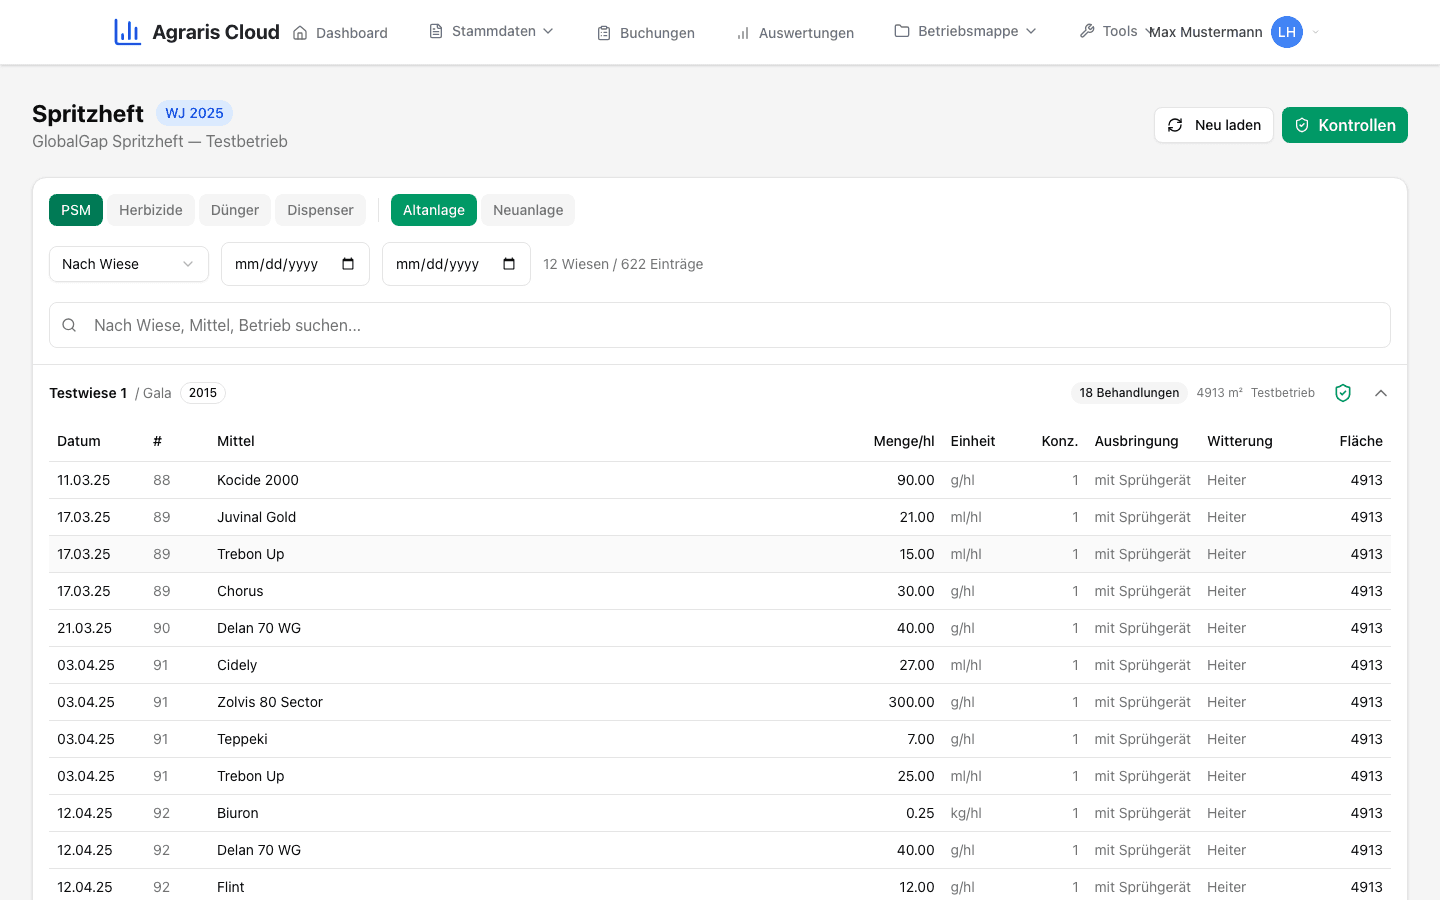The height and width of the screenshot is (900, 1440).
Task: Select the Dispenser filter
Action: point(320,210)
